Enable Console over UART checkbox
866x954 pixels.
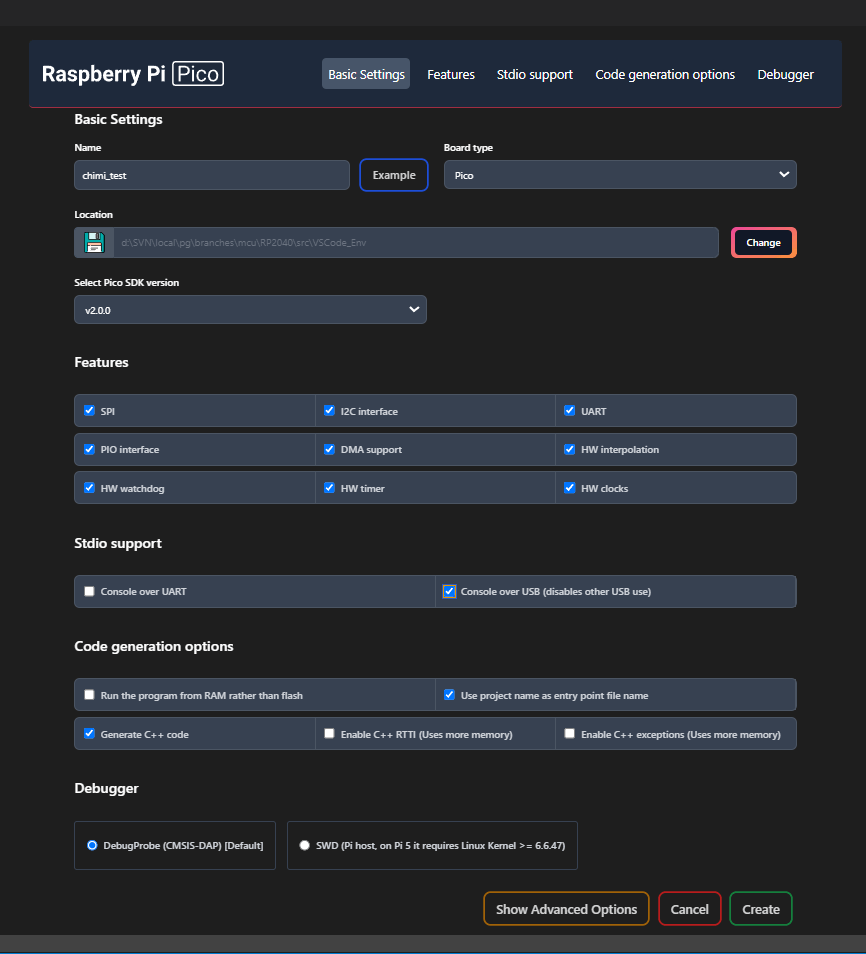point(89,591)
